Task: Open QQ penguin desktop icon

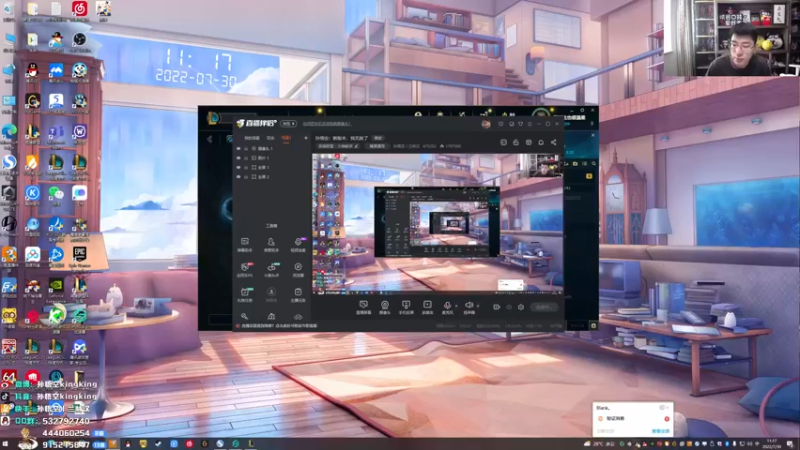Action: pos(32,72)
